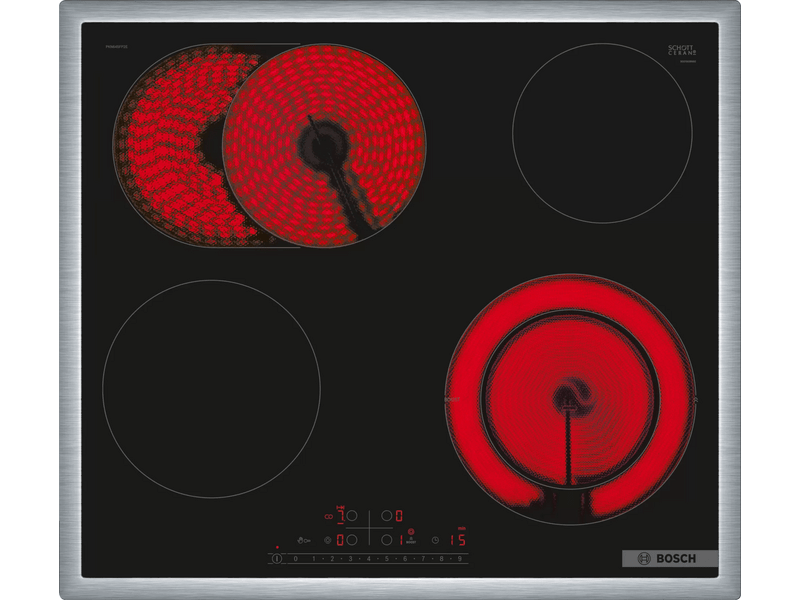Tap the child lock key symbol
This screenshot has height=600, width=800.
pyautogui.click(x=303, y=540)
